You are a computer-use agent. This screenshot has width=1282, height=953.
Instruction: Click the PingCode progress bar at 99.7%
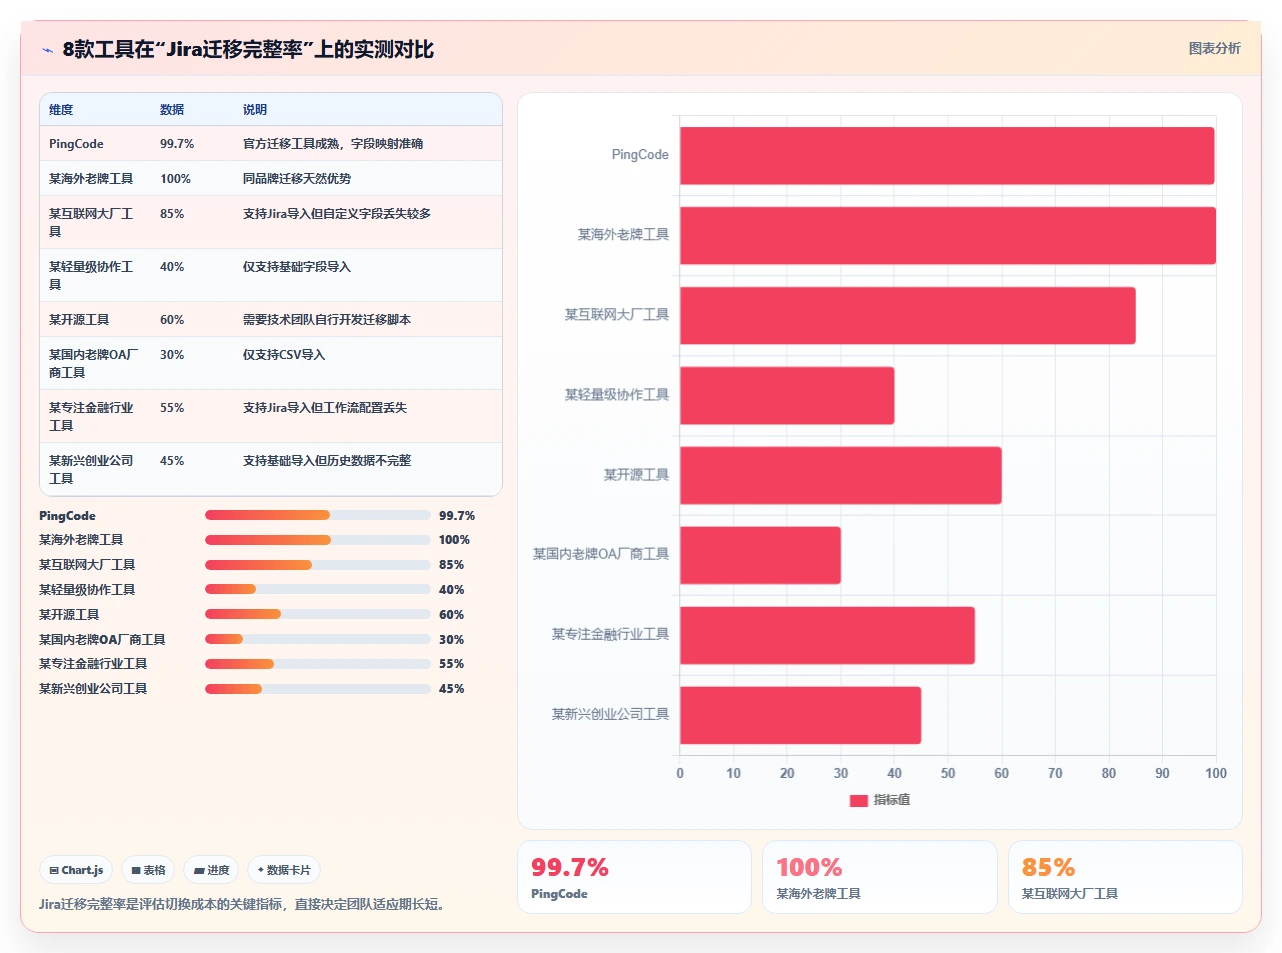[318, 515]
